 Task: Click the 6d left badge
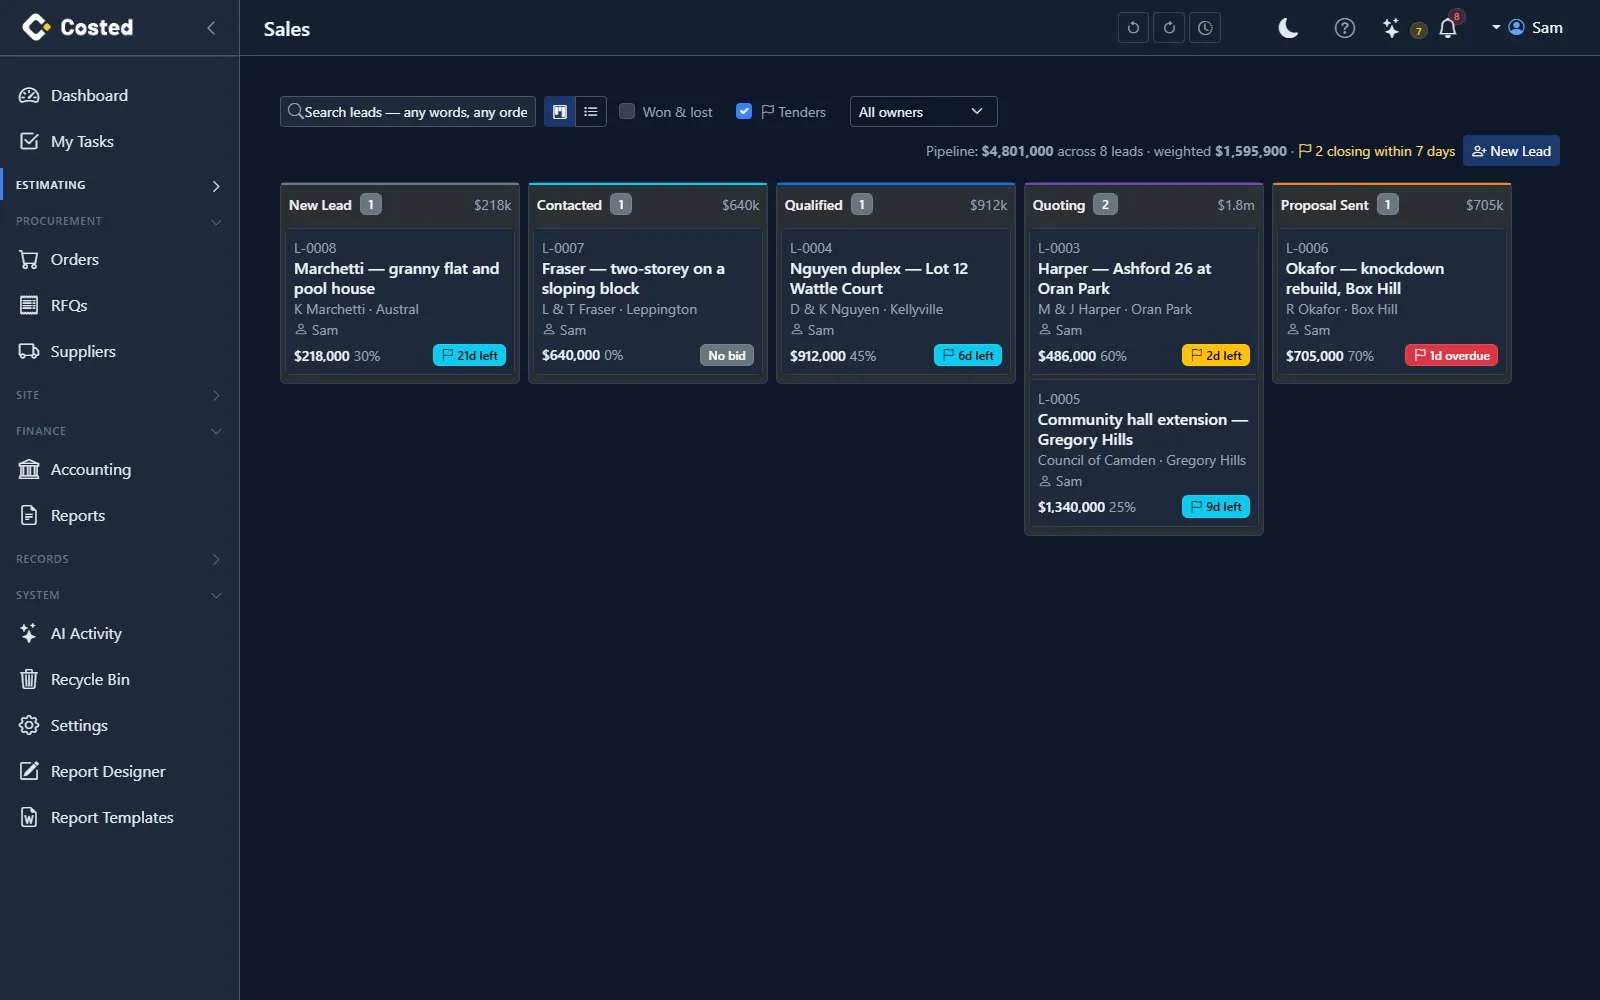pyautogui.click(x=968, y=356)
